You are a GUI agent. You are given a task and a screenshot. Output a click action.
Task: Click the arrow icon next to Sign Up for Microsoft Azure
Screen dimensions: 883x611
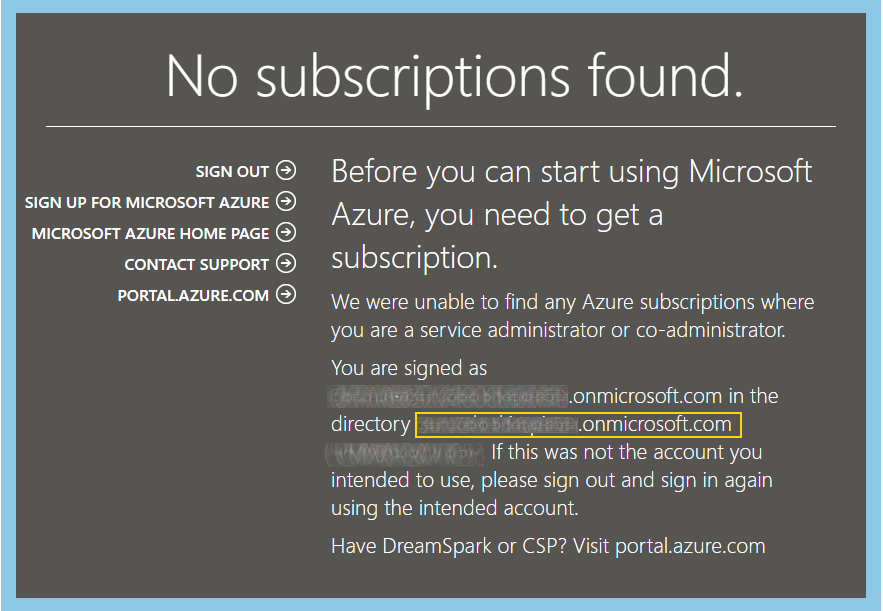point(286,201)
